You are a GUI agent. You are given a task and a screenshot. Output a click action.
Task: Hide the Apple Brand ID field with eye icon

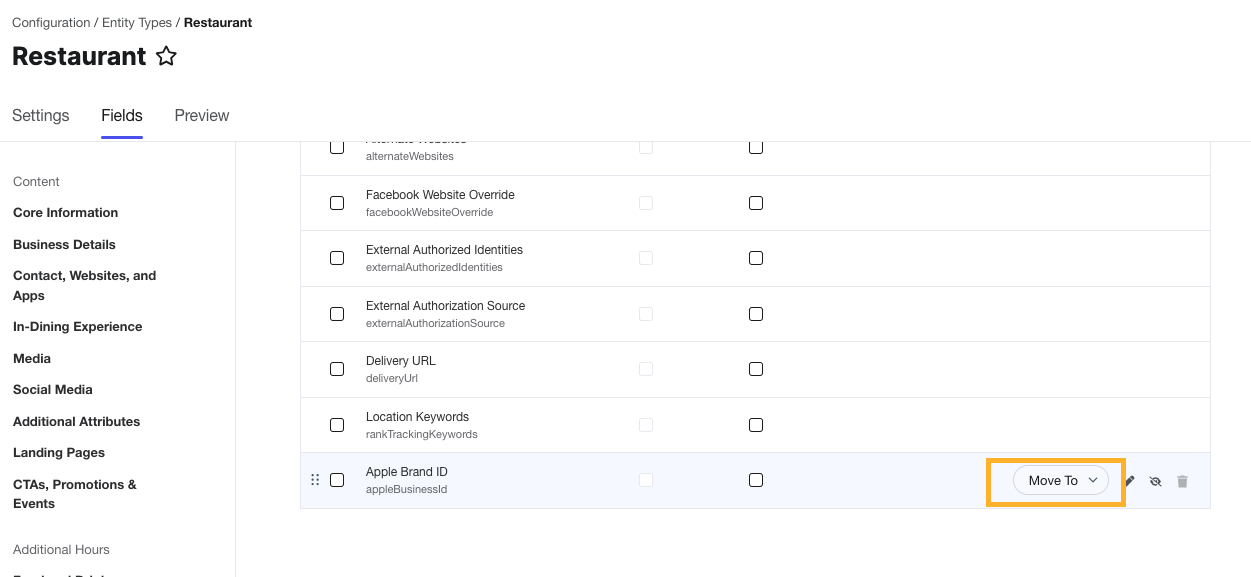pos(1155,481)
